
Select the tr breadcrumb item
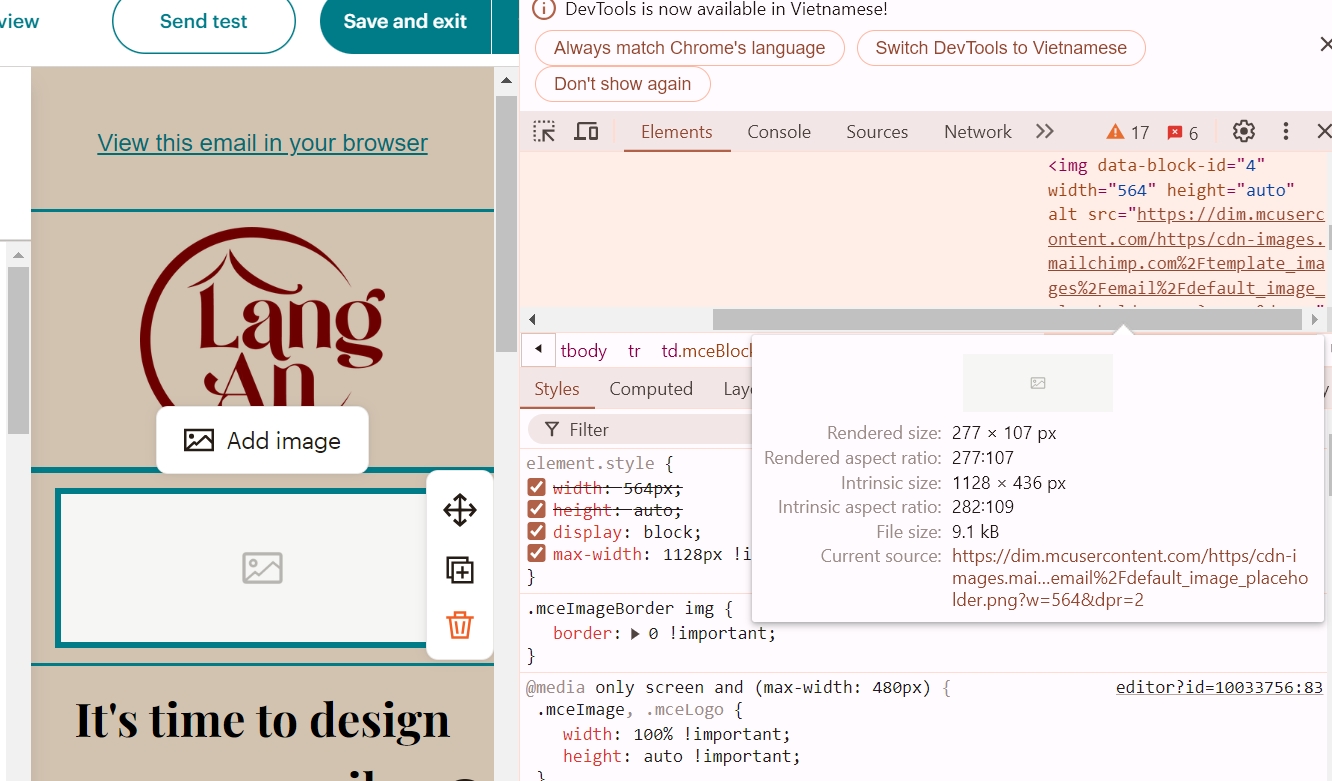pyautogui.click(x=634, y=351)
